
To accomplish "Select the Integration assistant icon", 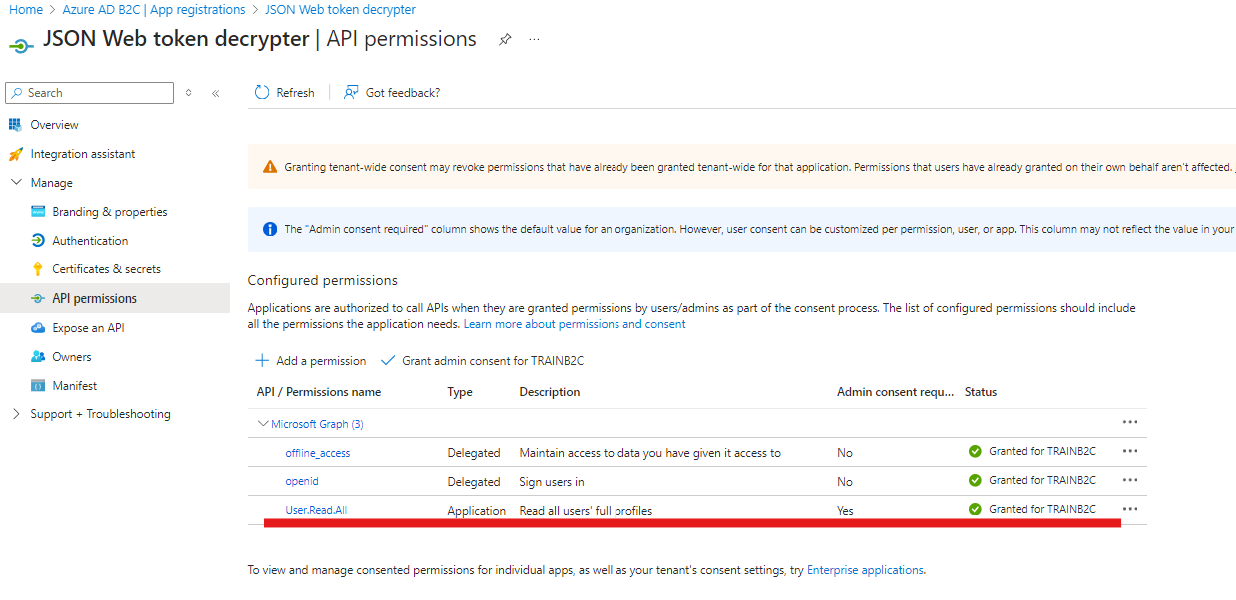I will pyautogui.click(x=18, y=153).
